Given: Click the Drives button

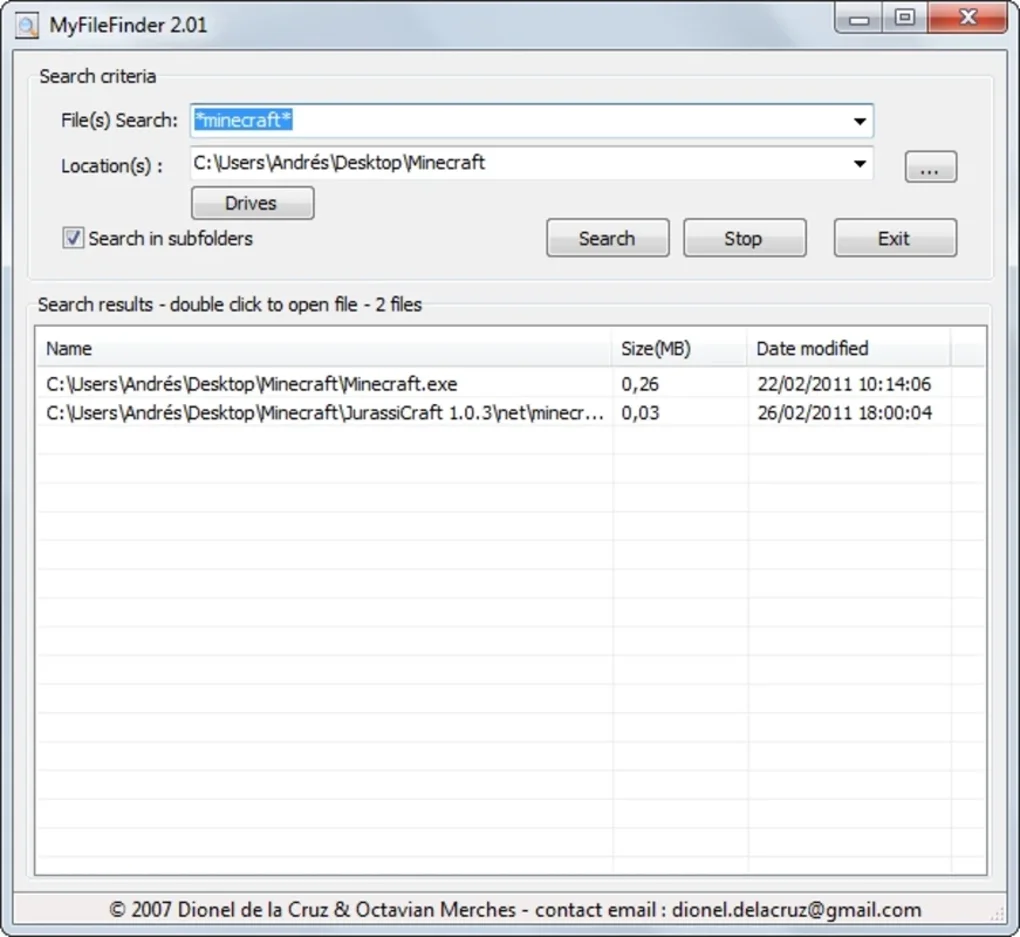Looking at the screenshot, I should pos(252,203).
